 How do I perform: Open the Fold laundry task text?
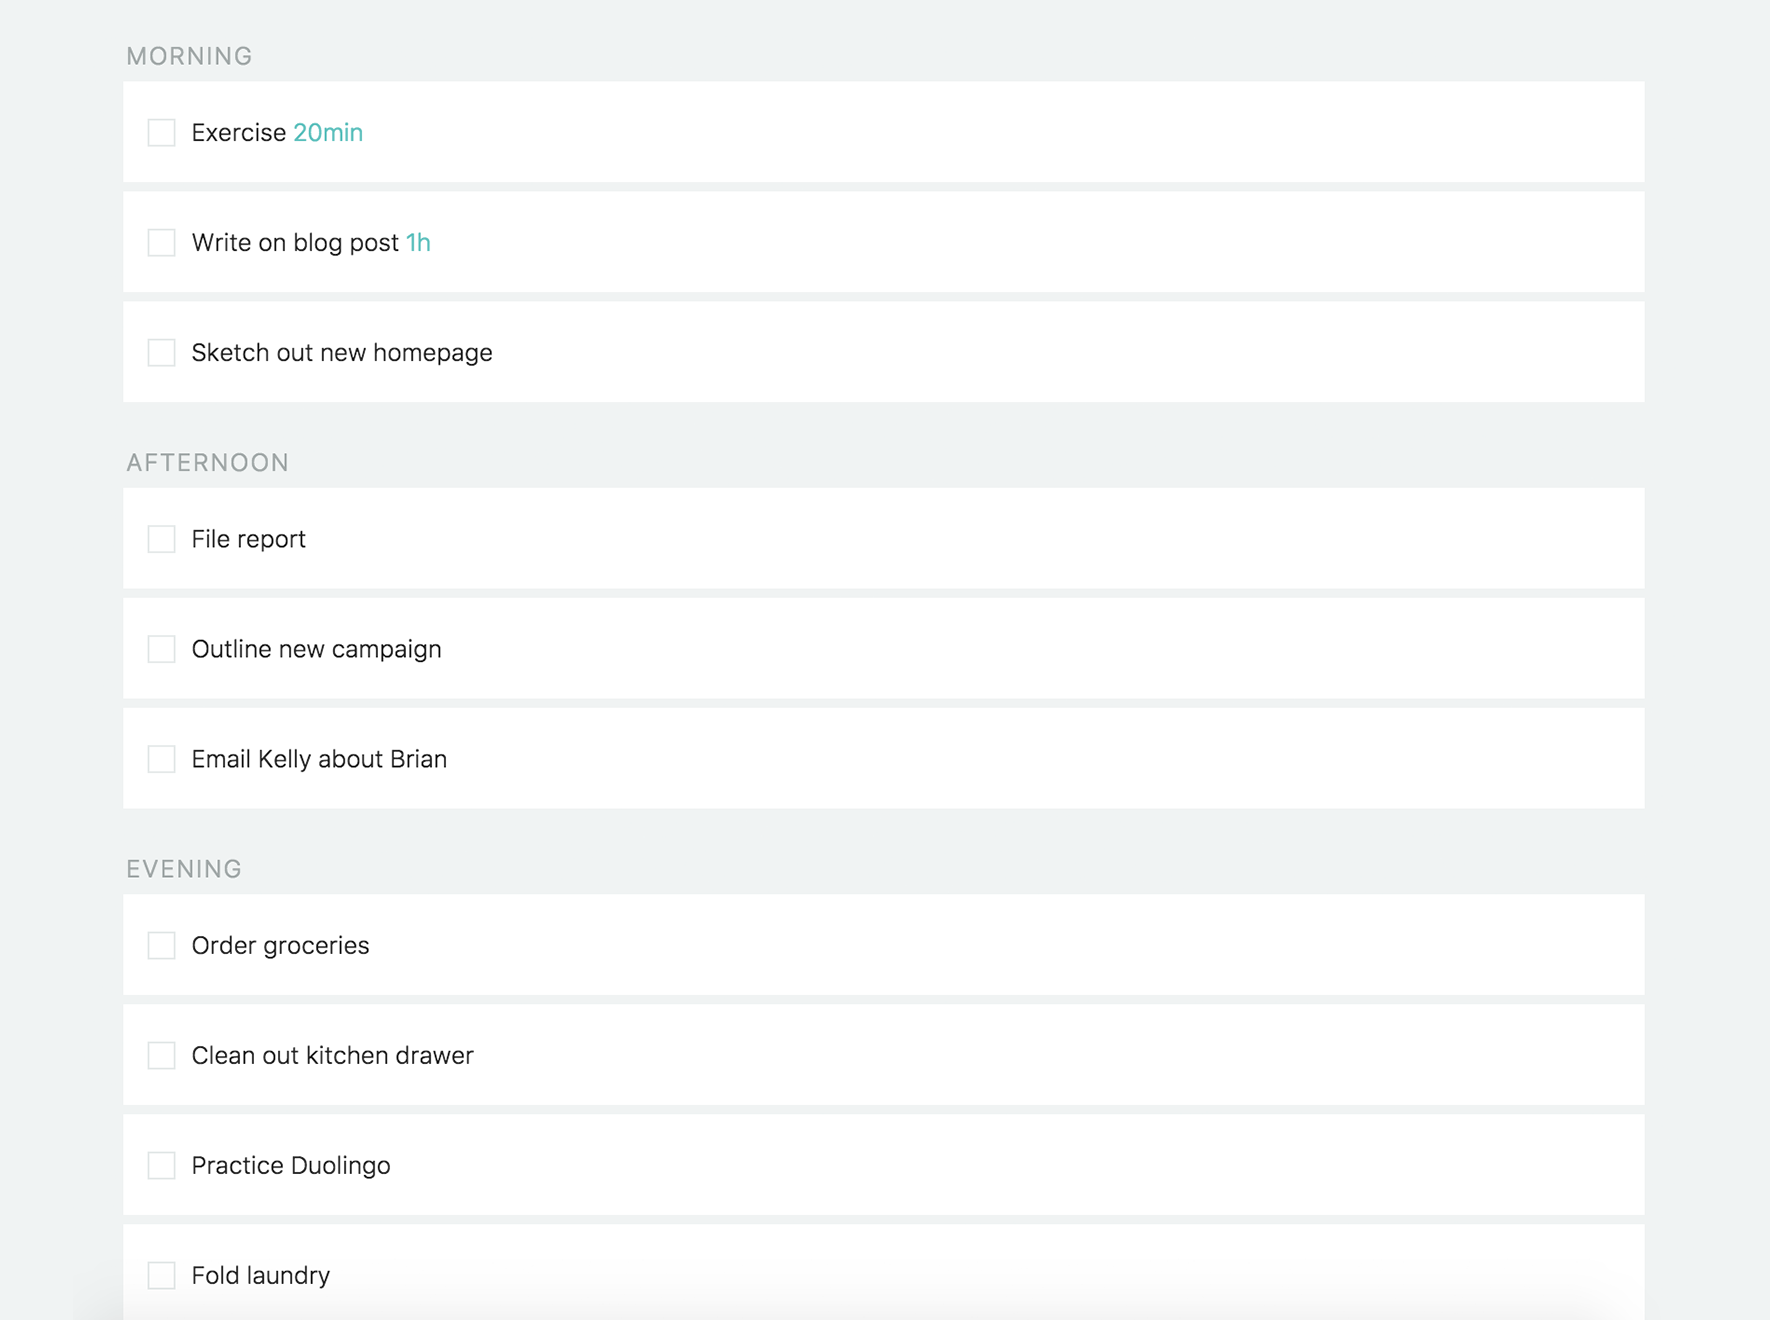pyautogui.click(x=260, y=1276)
